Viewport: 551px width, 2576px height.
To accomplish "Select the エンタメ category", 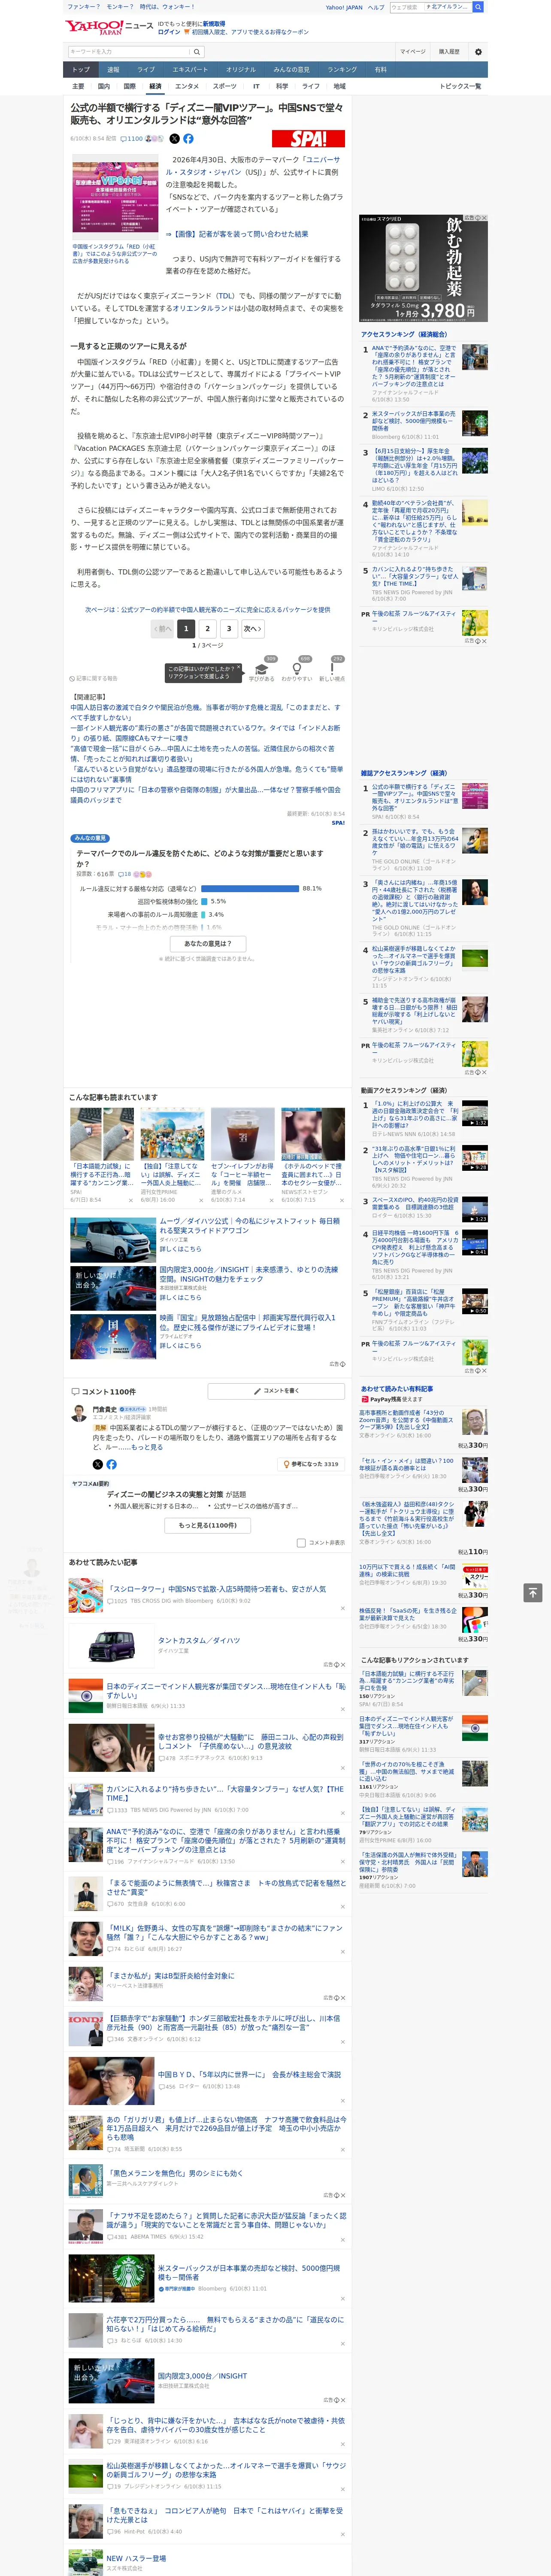I will (187, 86).
